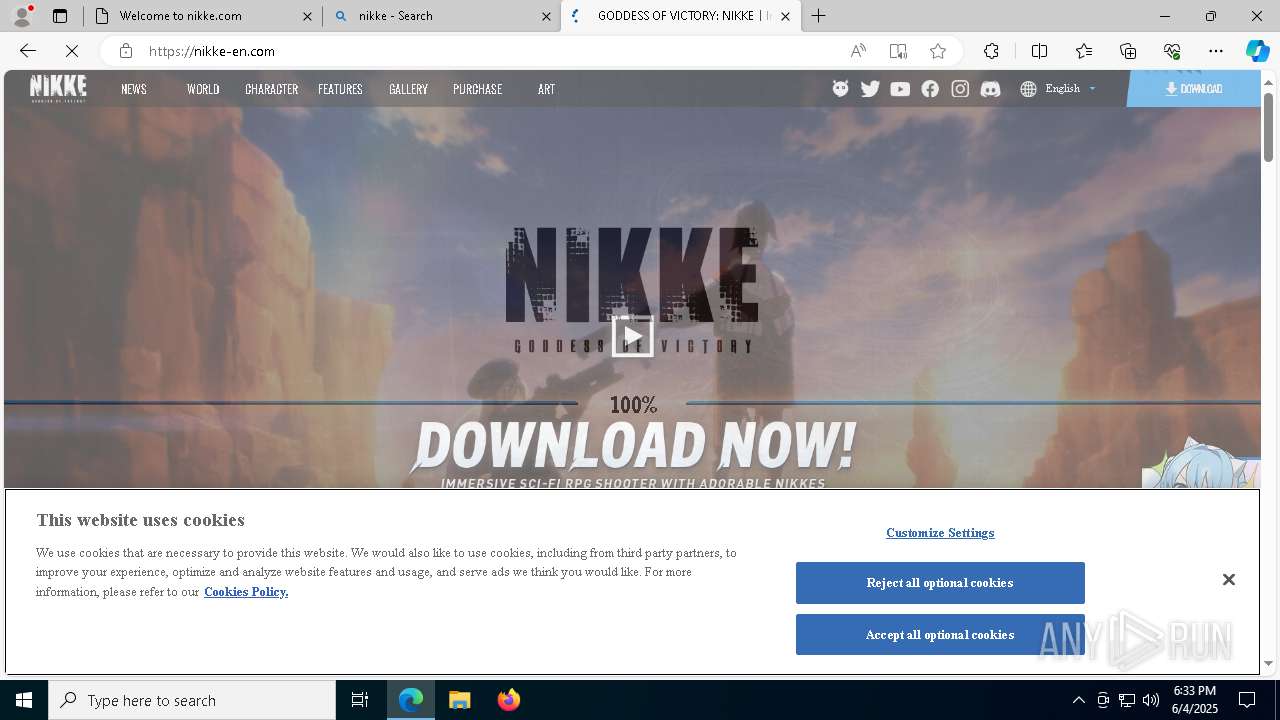Open the first social icon beside Twitter
1280x720 pixels.
[x=840, y=89]
